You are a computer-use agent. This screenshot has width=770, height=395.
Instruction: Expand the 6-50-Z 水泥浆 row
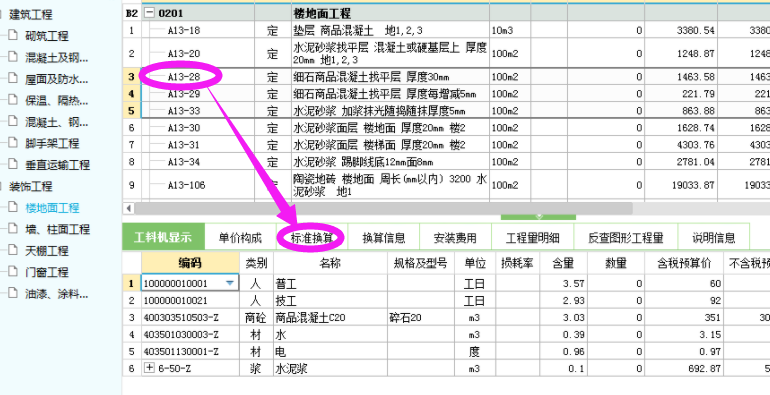(149, 368)
